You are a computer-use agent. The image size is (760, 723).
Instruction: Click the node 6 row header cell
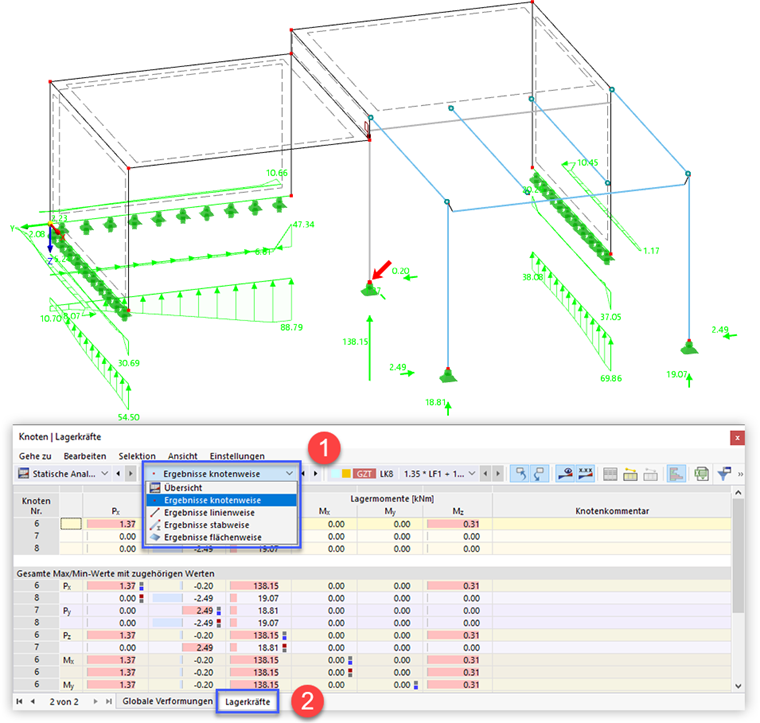[x=36, y=524]
